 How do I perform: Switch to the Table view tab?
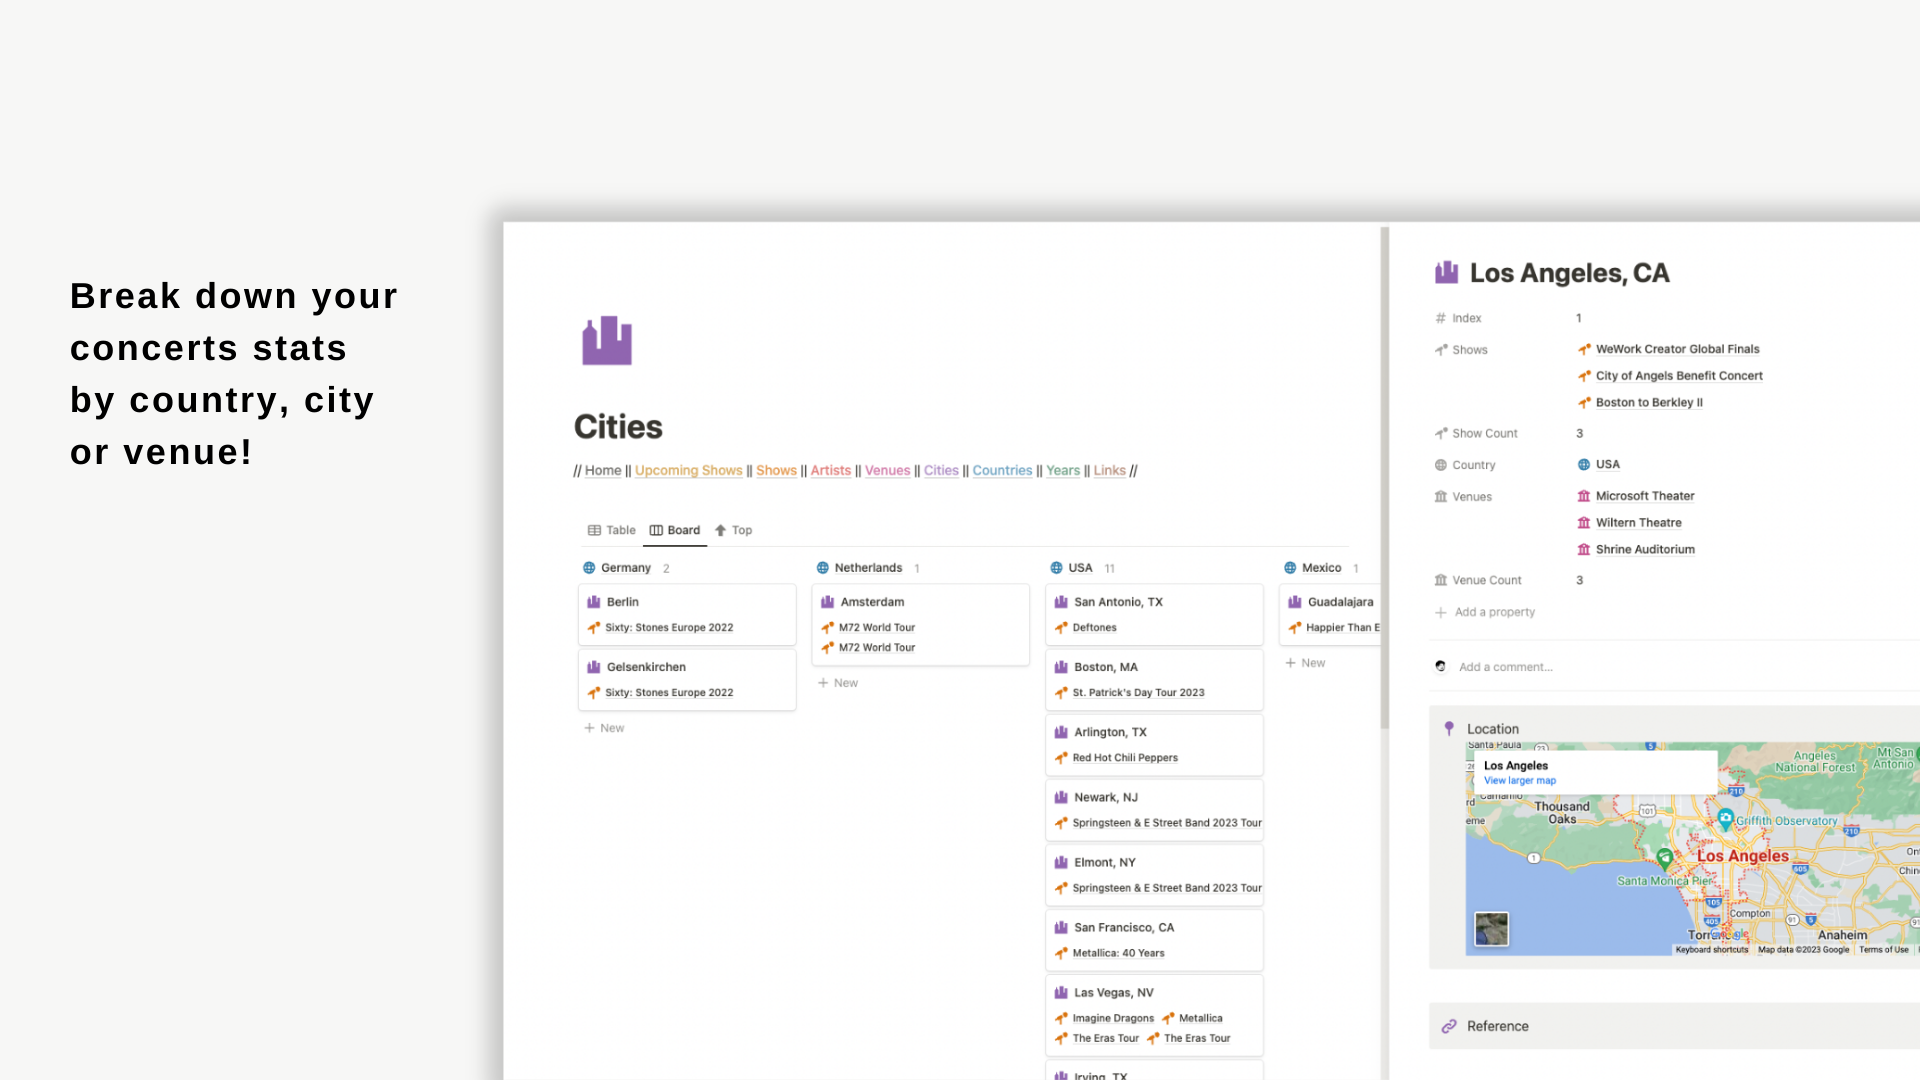point(611,530)
